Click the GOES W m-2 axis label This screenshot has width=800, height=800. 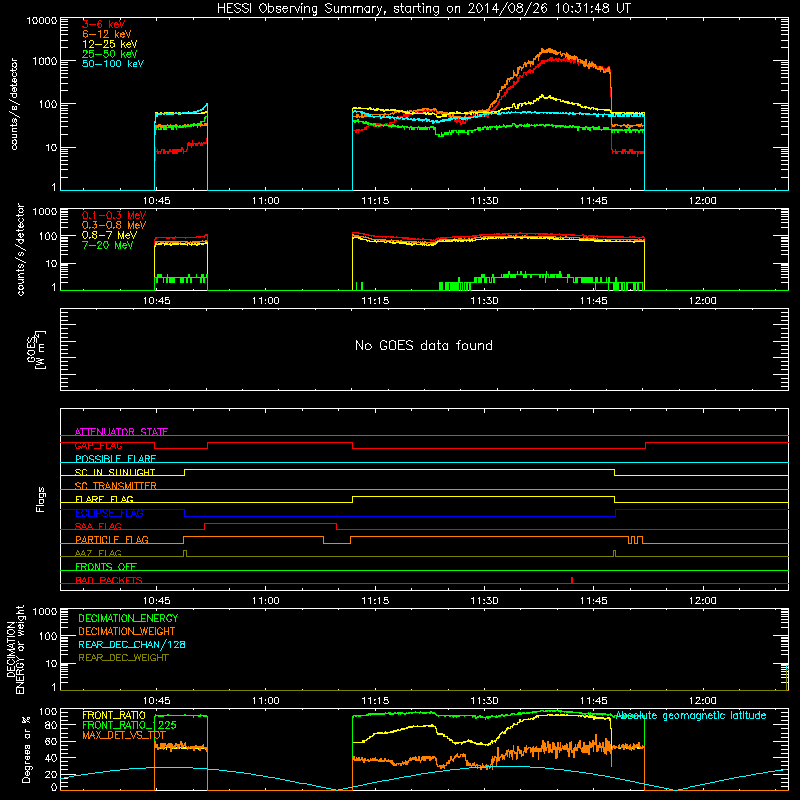(x=36, y=349)
